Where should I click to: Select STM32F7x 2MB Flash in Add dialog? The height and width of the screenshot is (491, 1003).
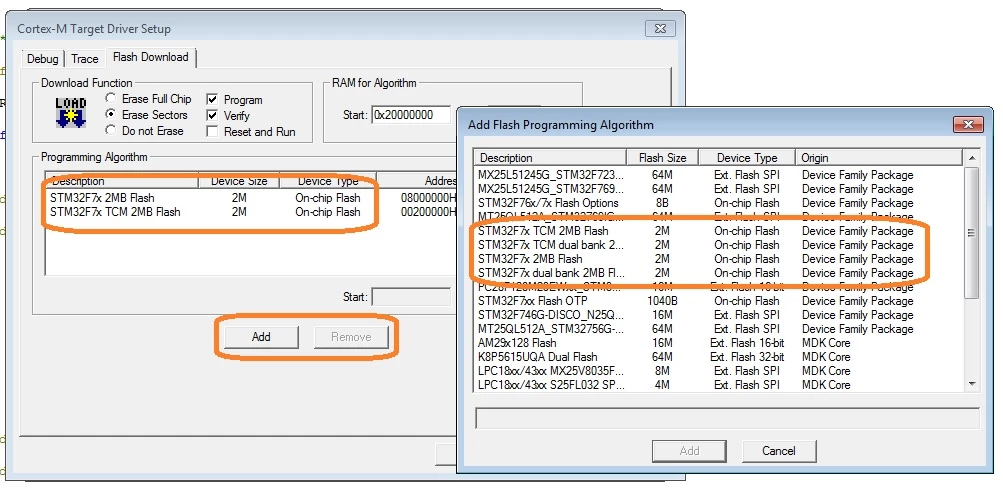(718, 259)
